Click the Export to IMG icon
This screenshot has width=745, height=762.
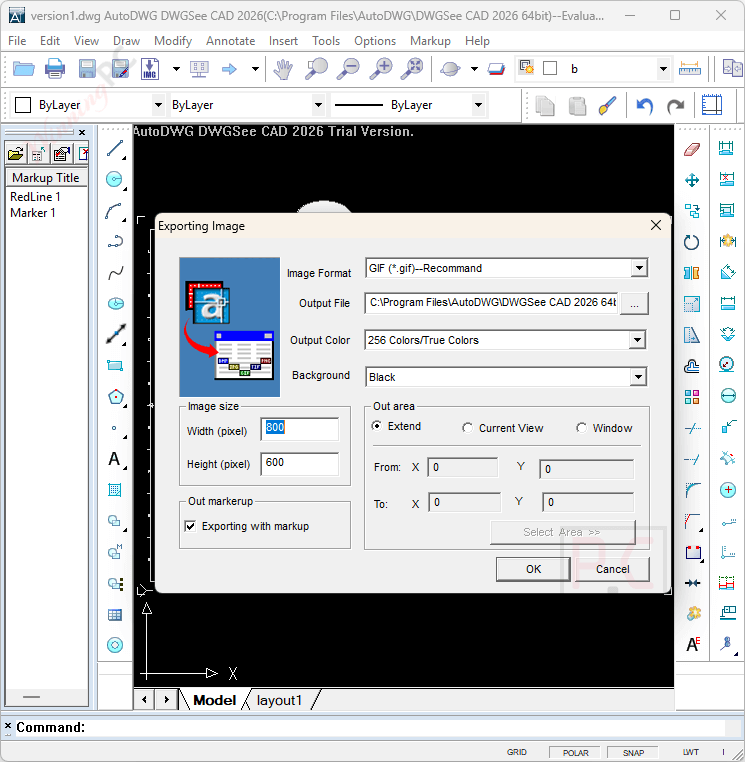(x=150, y=69)
